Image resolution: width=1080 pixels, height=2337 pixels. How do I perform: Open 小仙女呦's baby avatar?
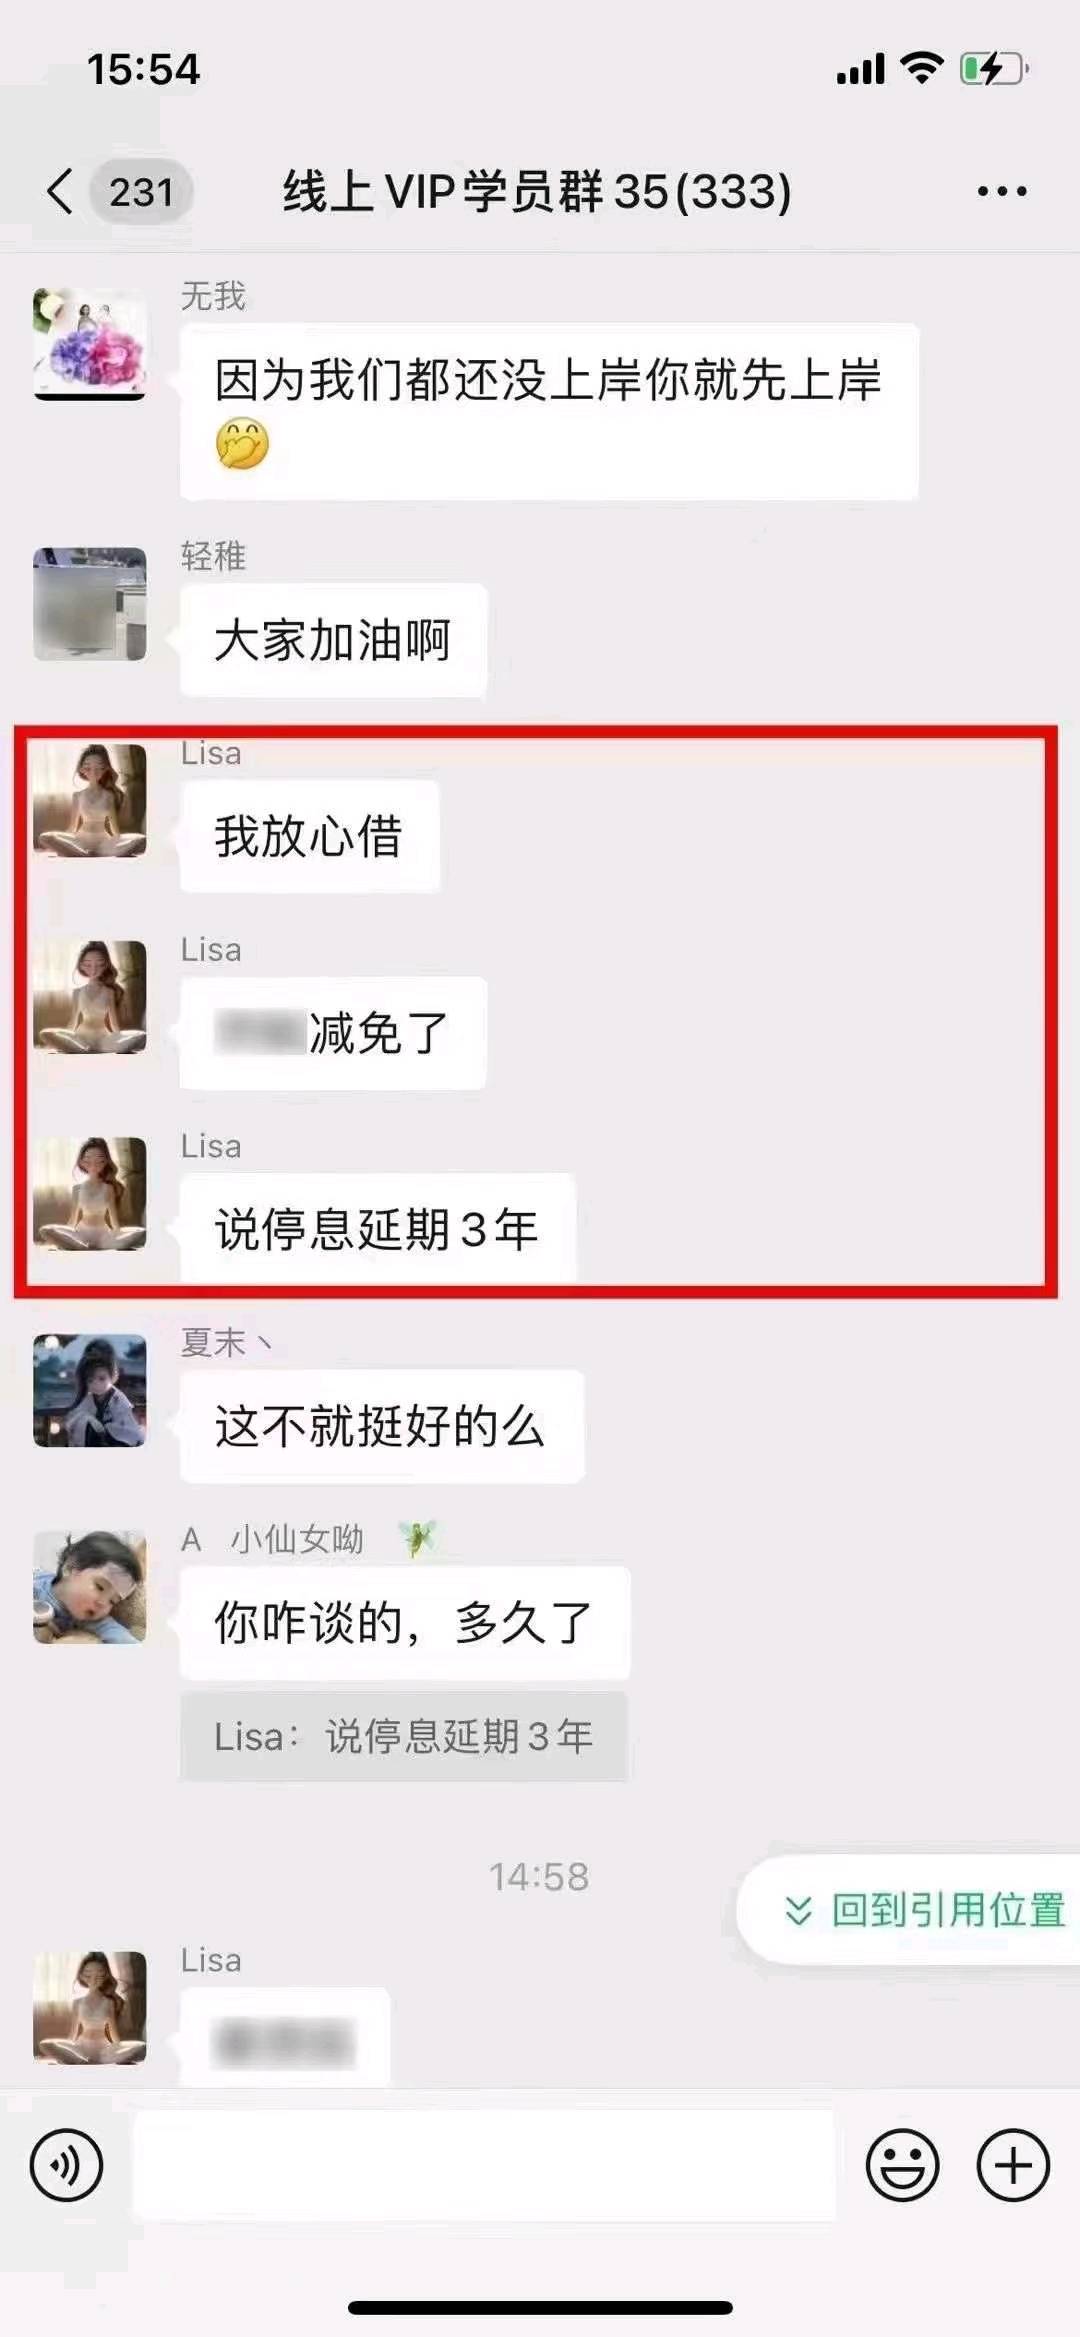(90, 1587)
